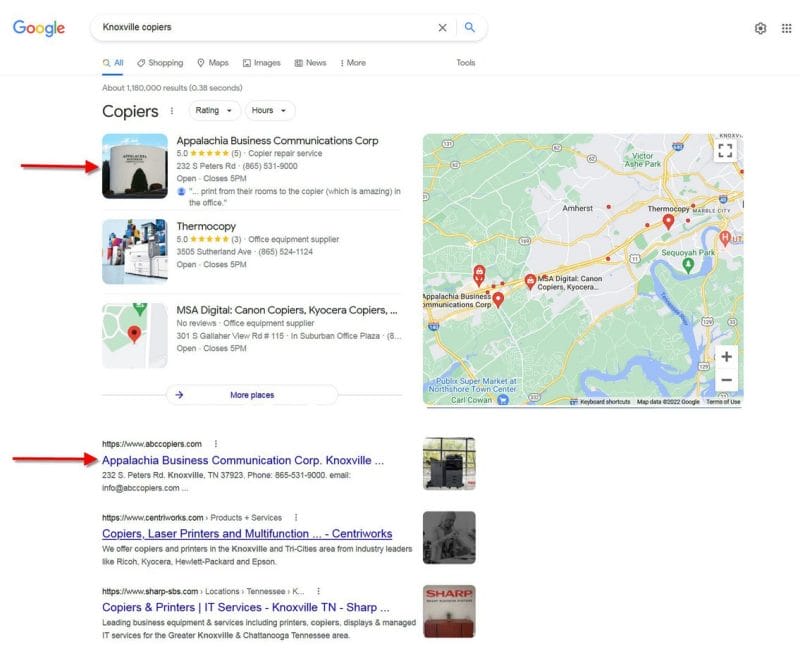Open Appalachia Business Communications Corp listing

tap(277, 140)
